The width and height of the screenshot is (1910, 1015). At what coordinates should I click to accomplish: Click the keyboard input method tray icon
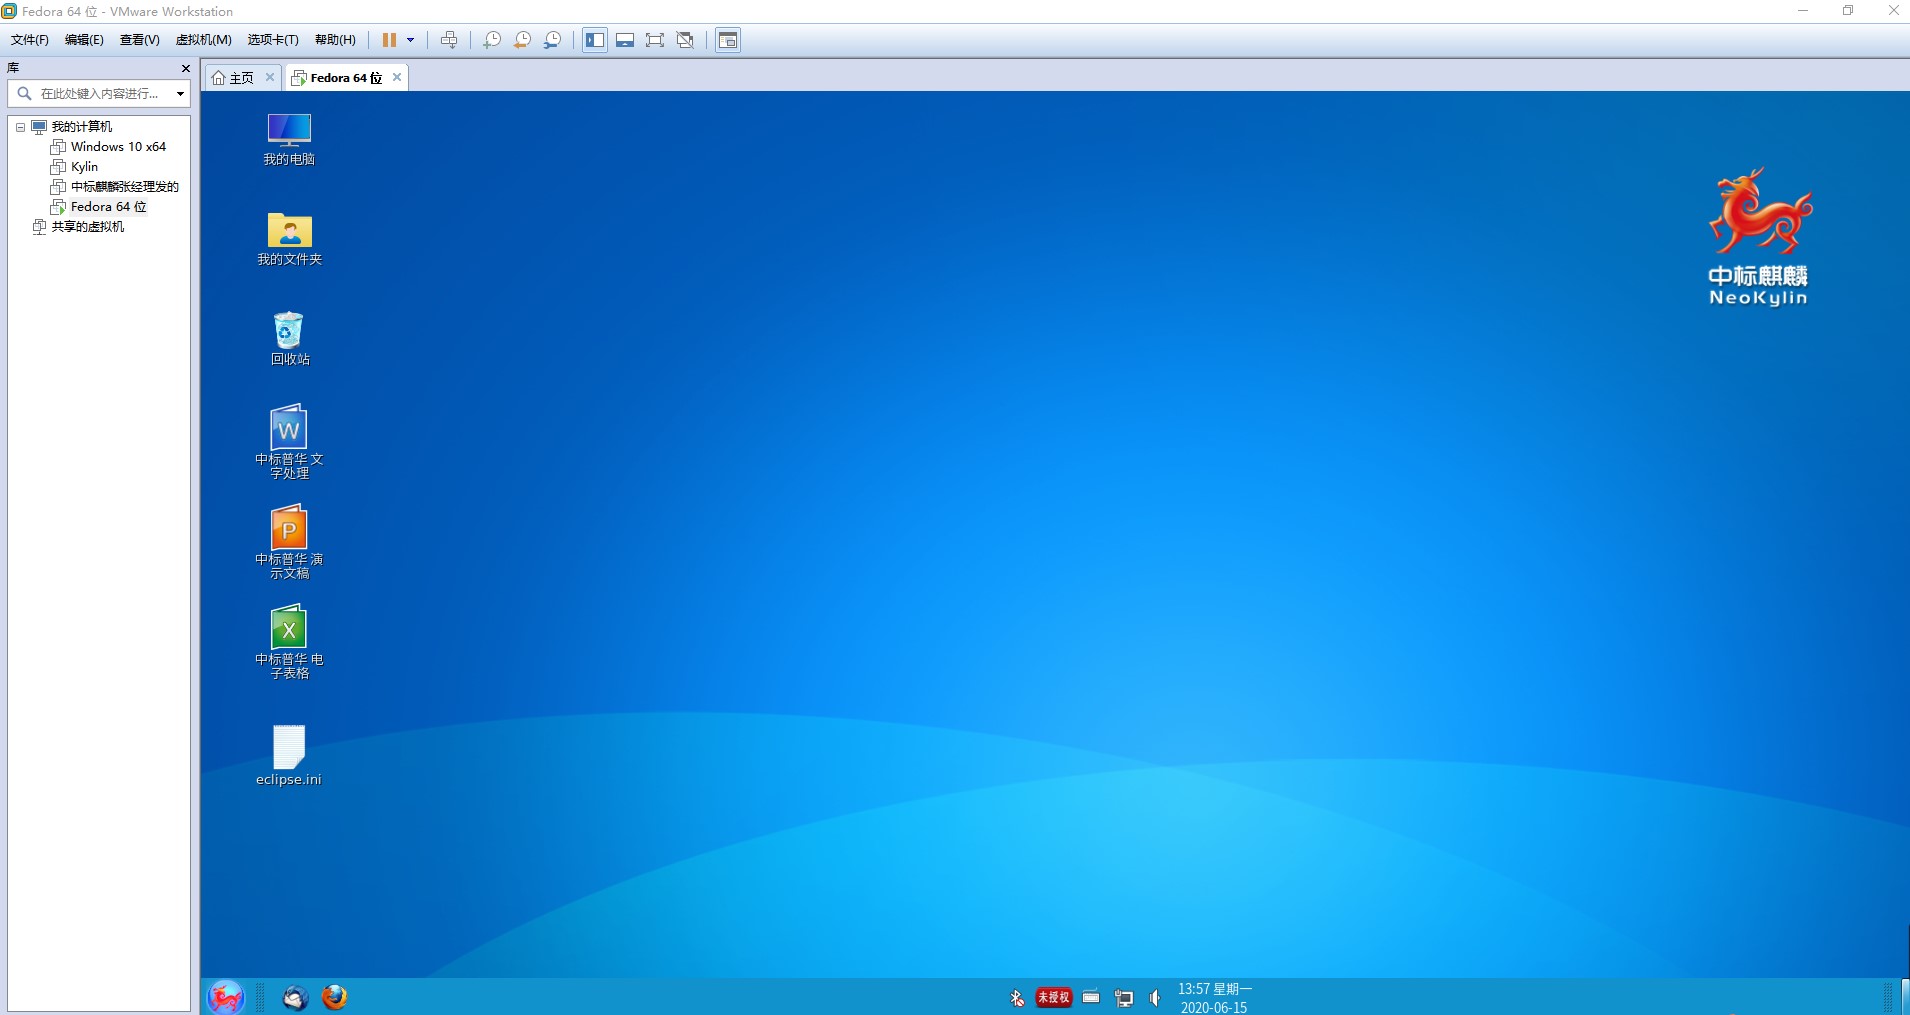click(1091, 997)
